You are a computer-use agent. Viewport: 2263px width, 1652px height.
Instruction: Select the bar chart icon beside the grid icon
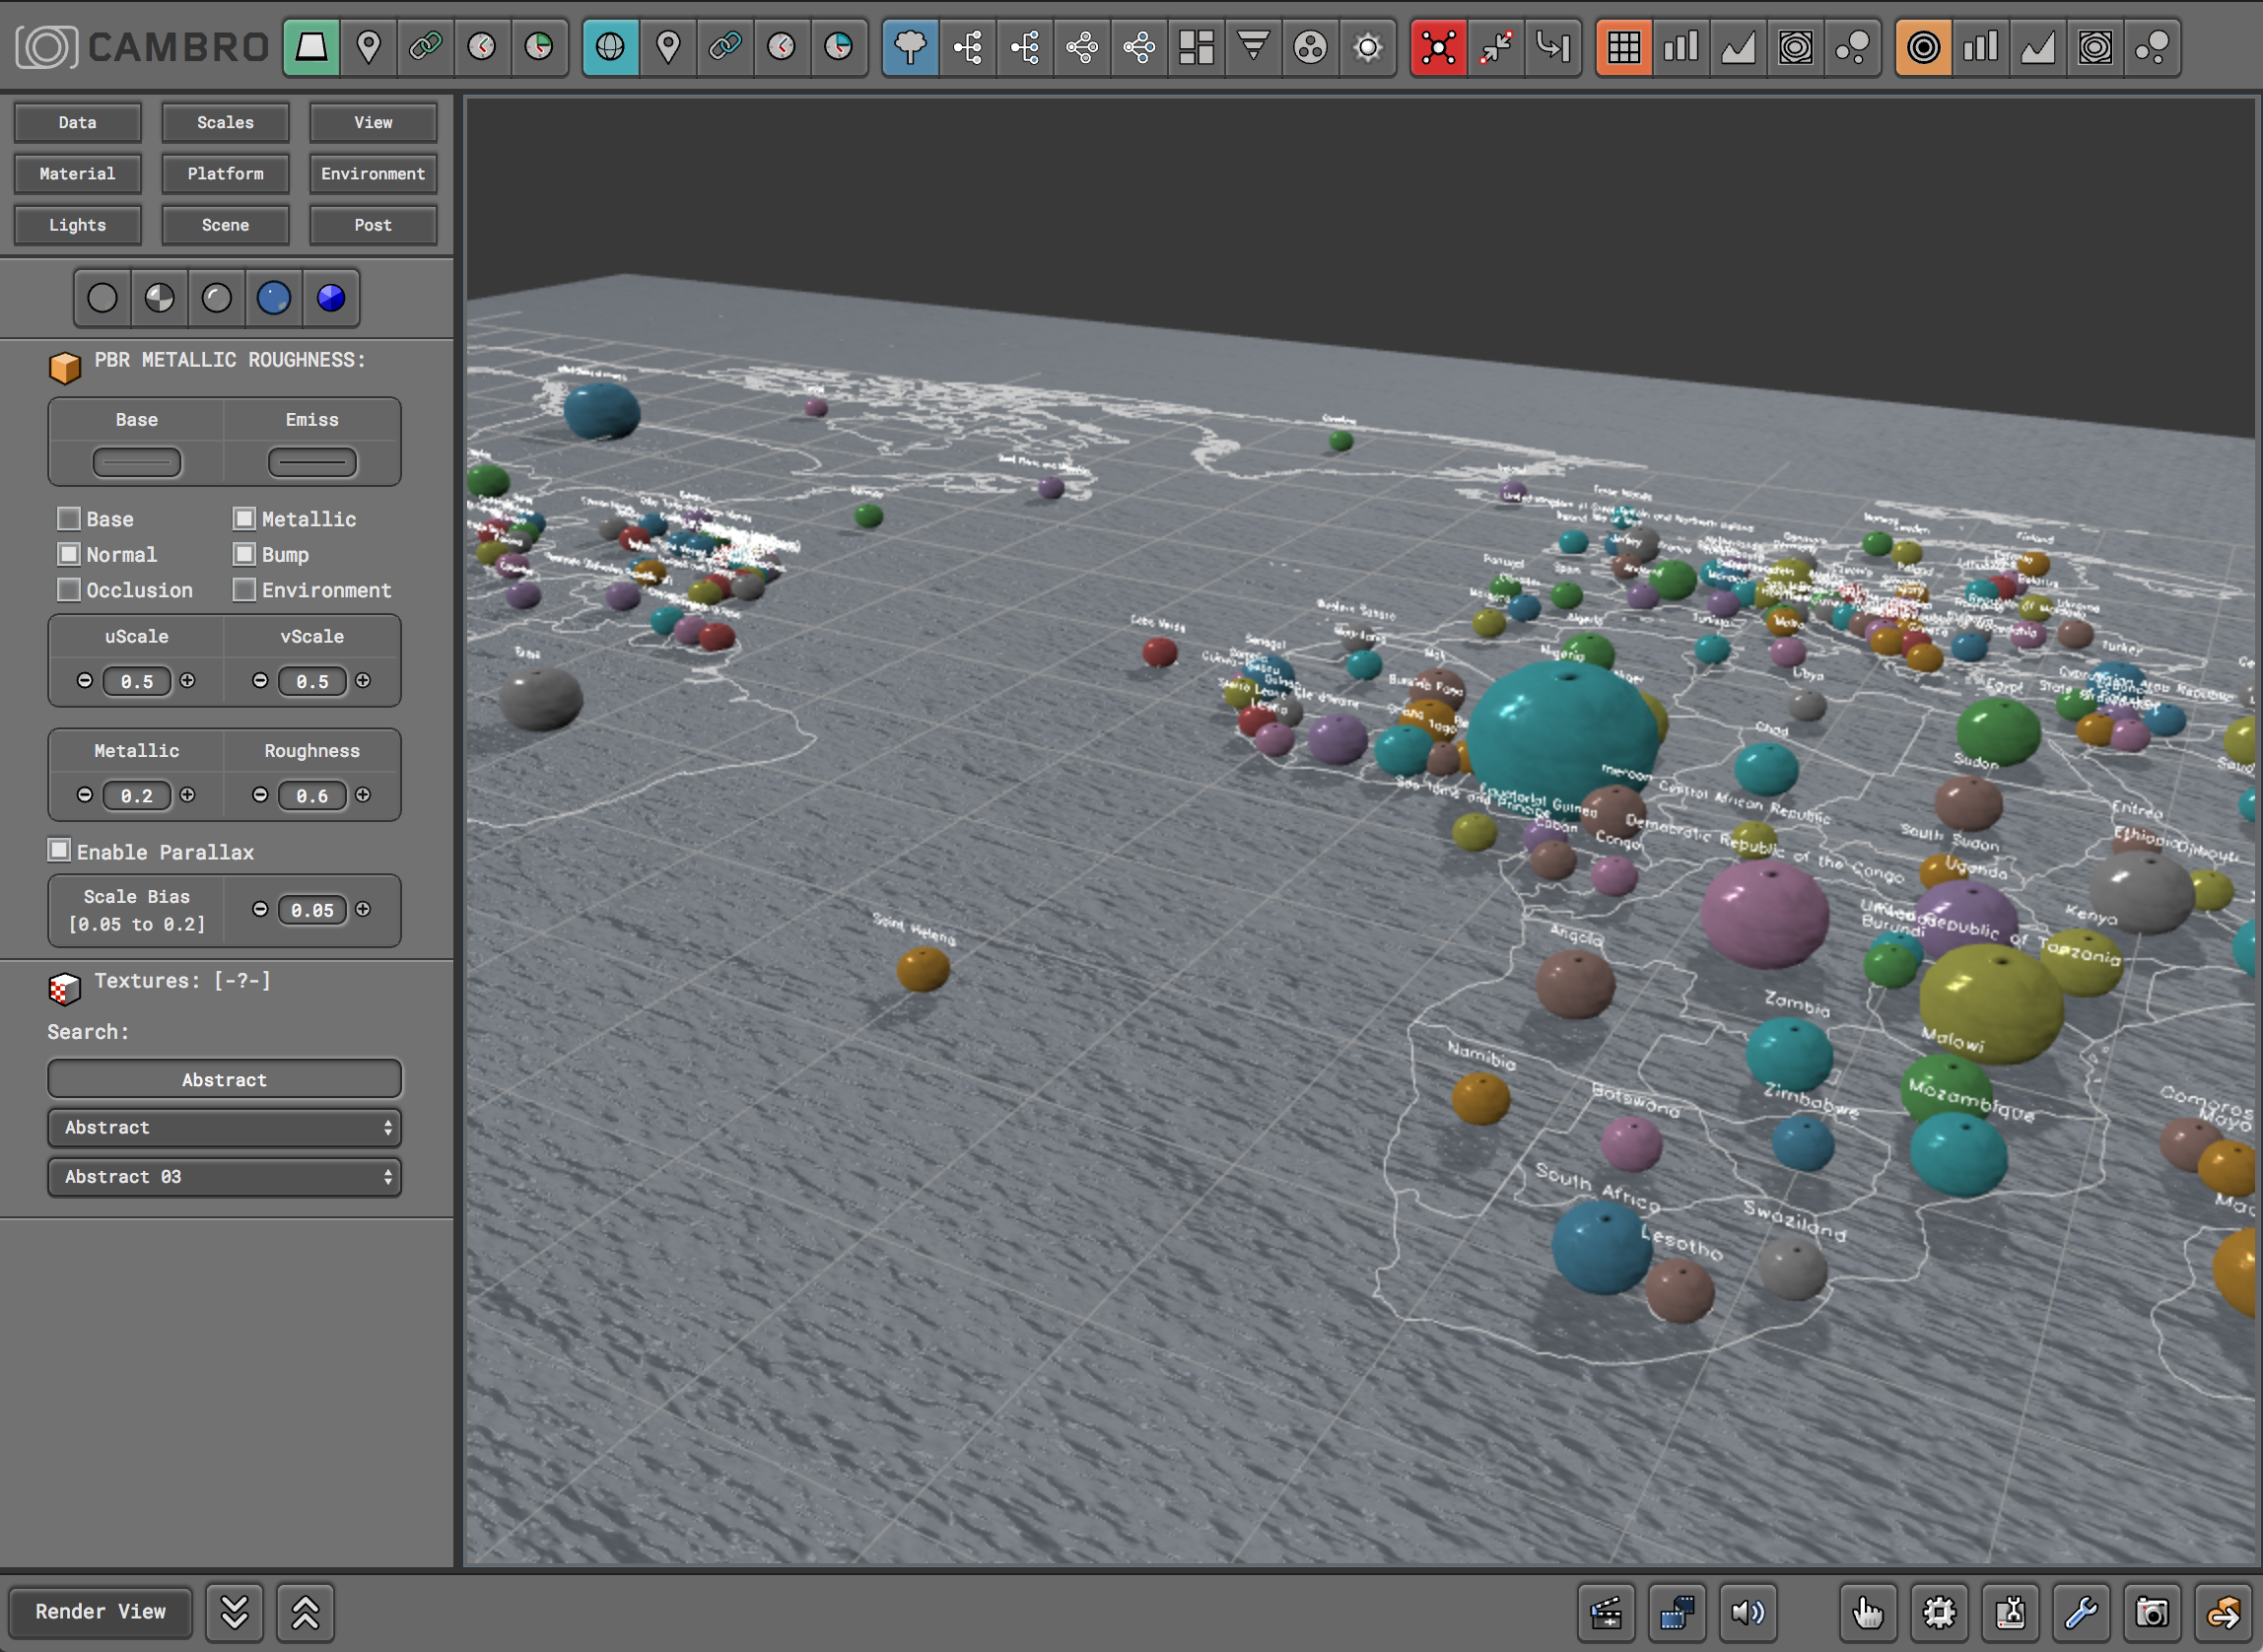tap(1681, 47)
